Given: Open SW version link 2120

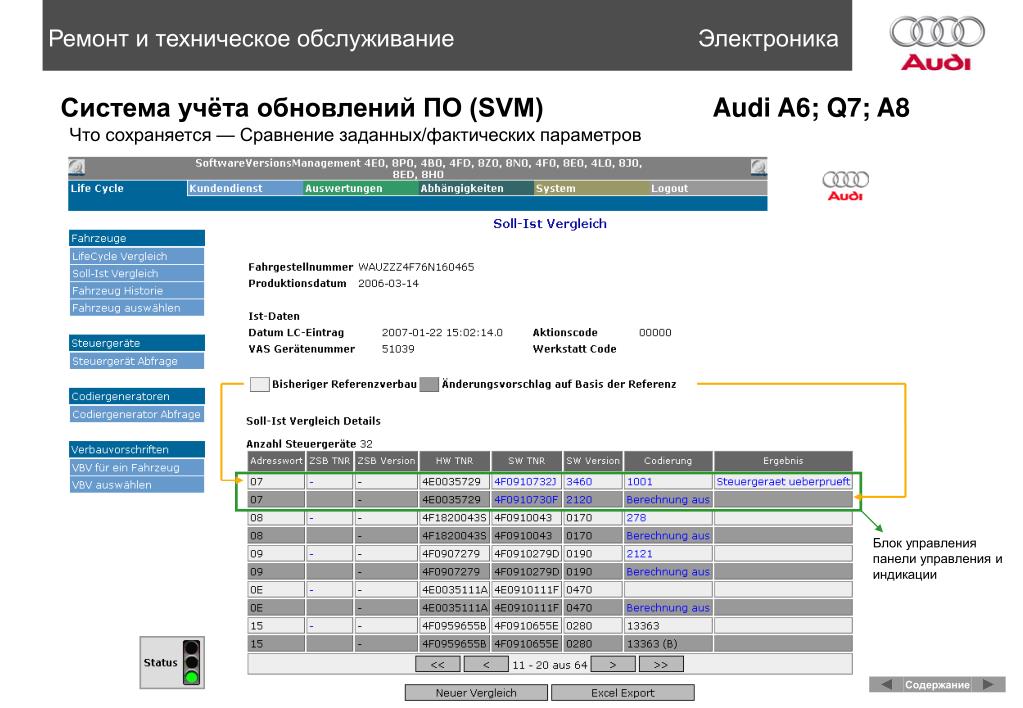Looking at the screenshot, I should tap(579, 500).
